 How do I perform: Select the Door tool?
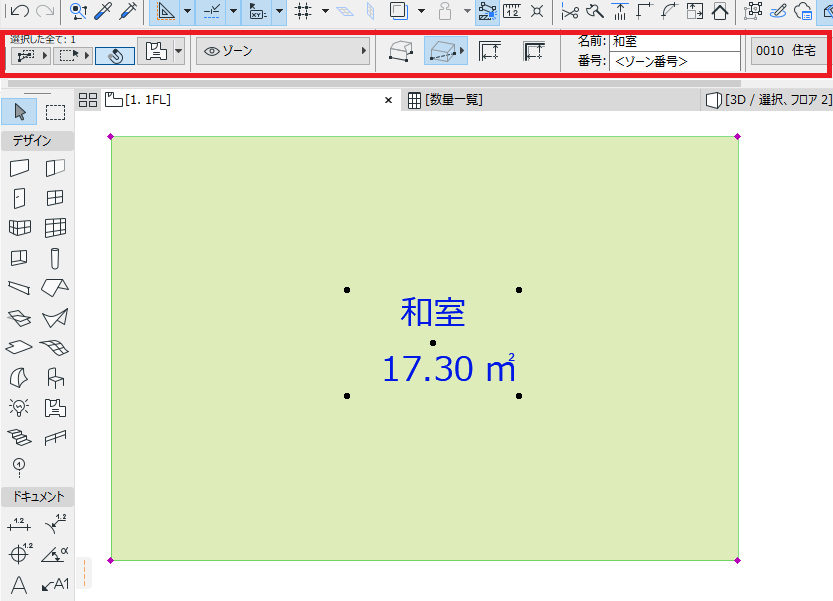tap(20, 198)
